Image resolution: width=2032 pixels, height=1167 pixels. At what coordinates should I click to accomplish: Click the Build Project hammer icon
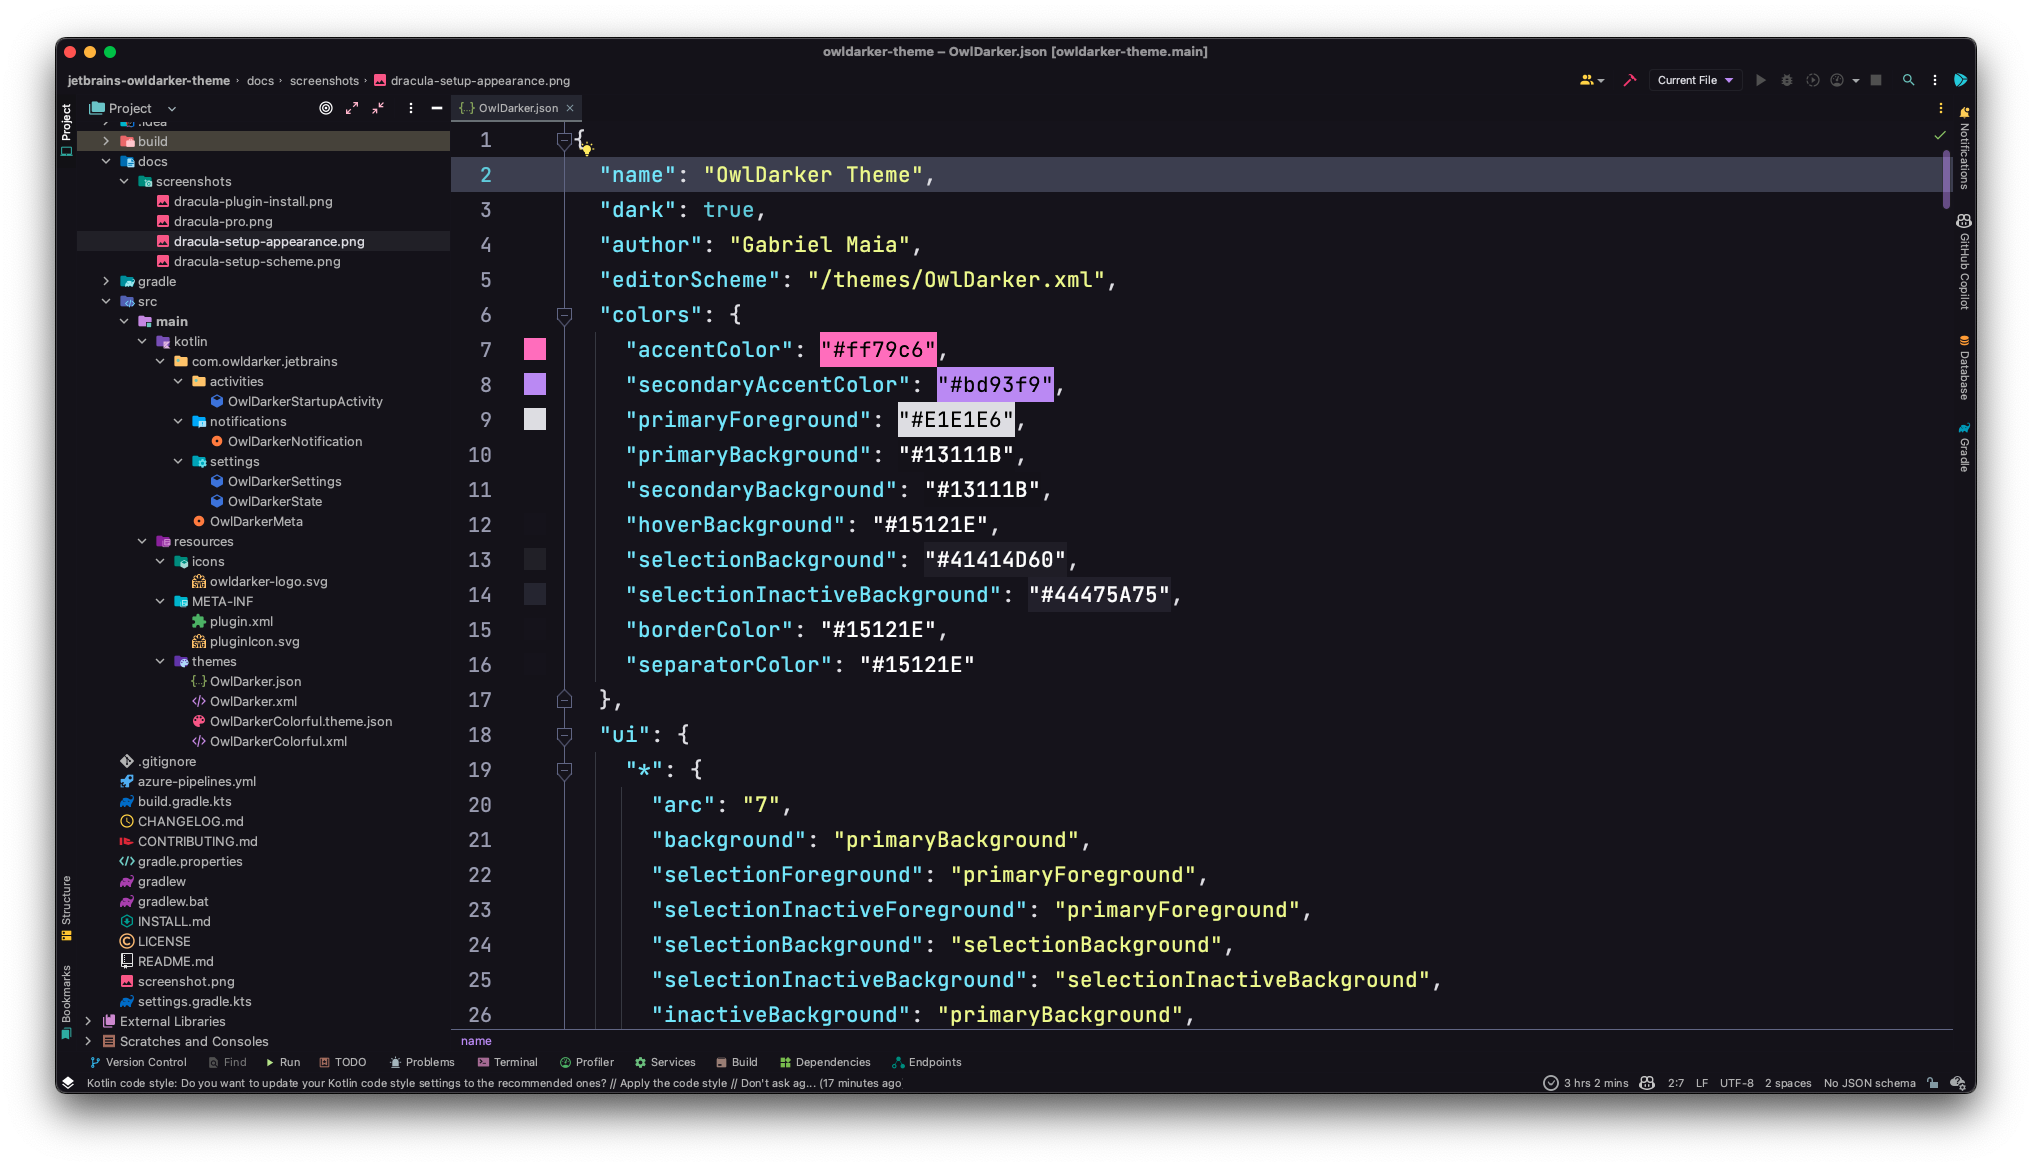[x=1629, y=80]
